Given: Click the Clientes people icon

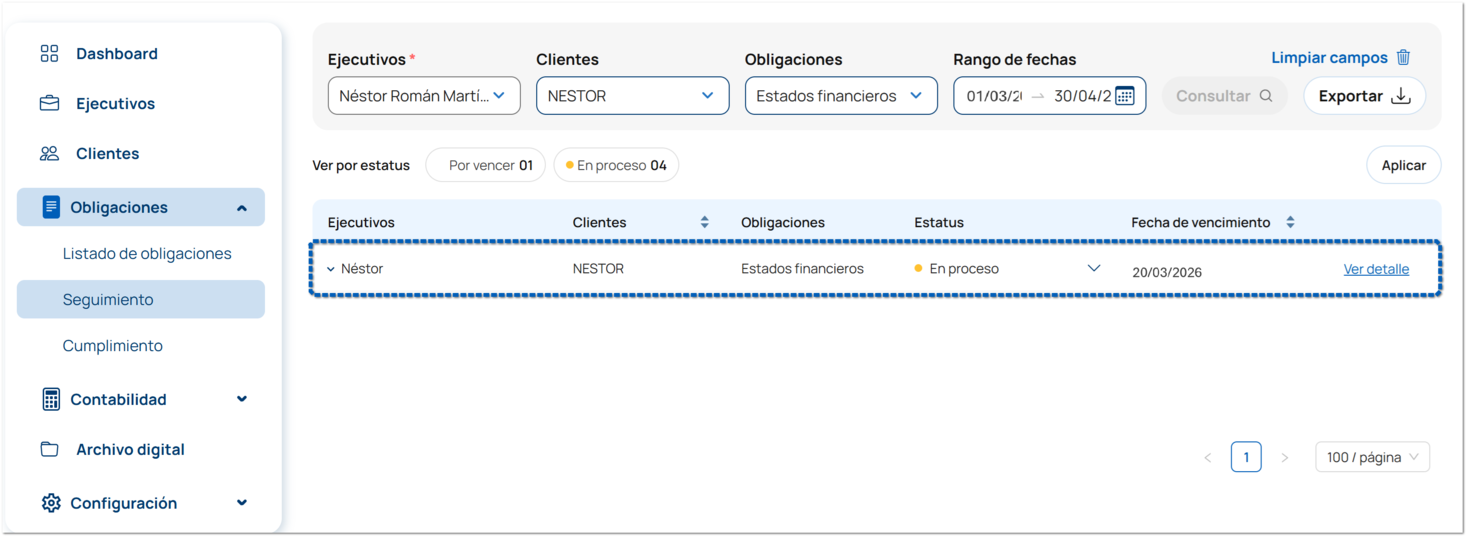Looking at the screenshot, I should tap(49, 154).
